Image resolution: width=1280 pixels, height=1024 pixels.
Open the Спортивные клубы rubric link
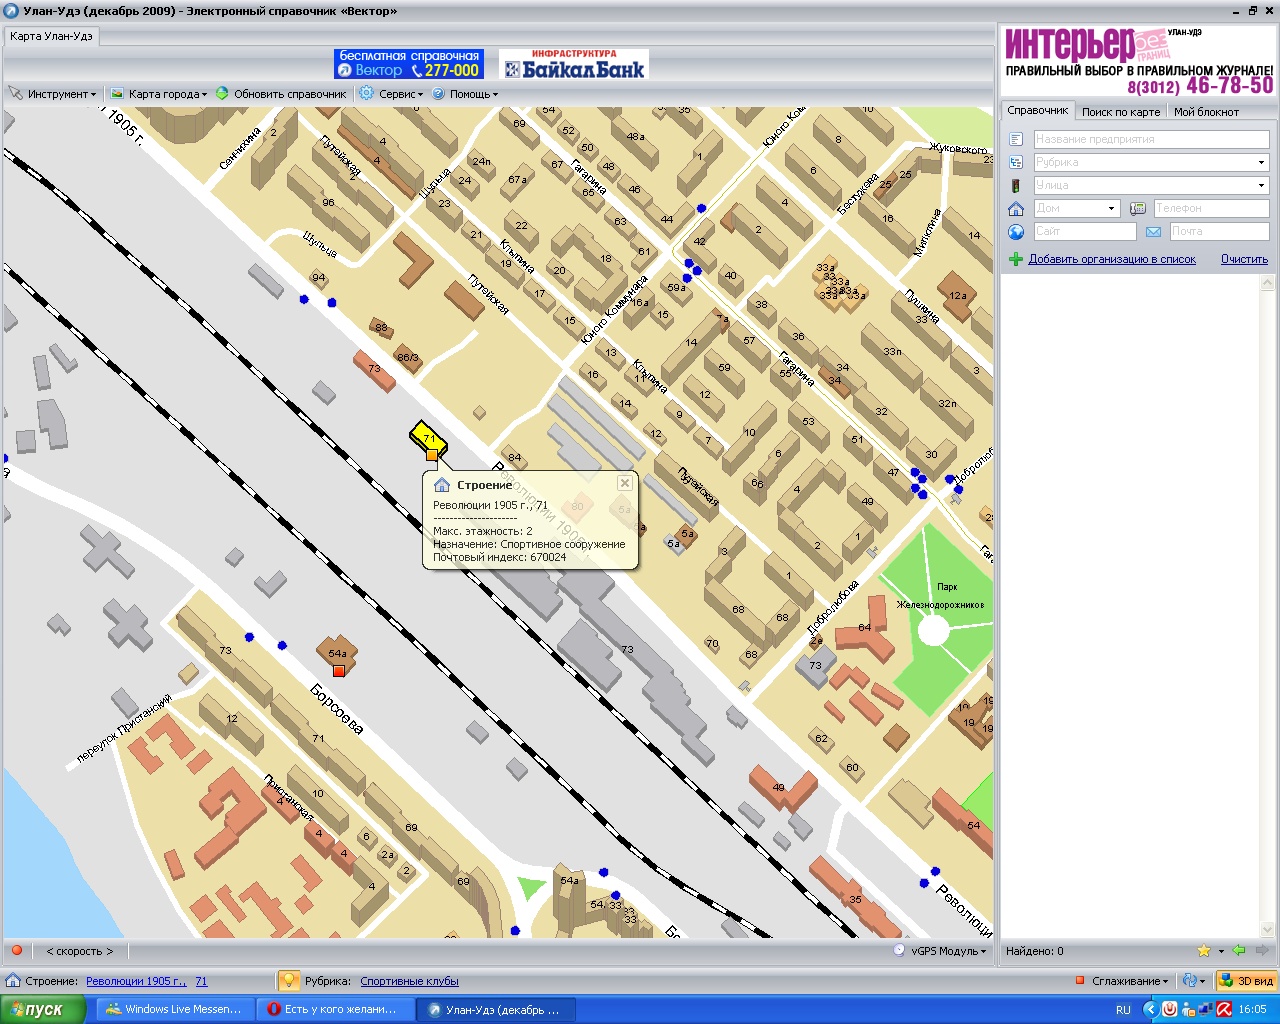(409, 981)
